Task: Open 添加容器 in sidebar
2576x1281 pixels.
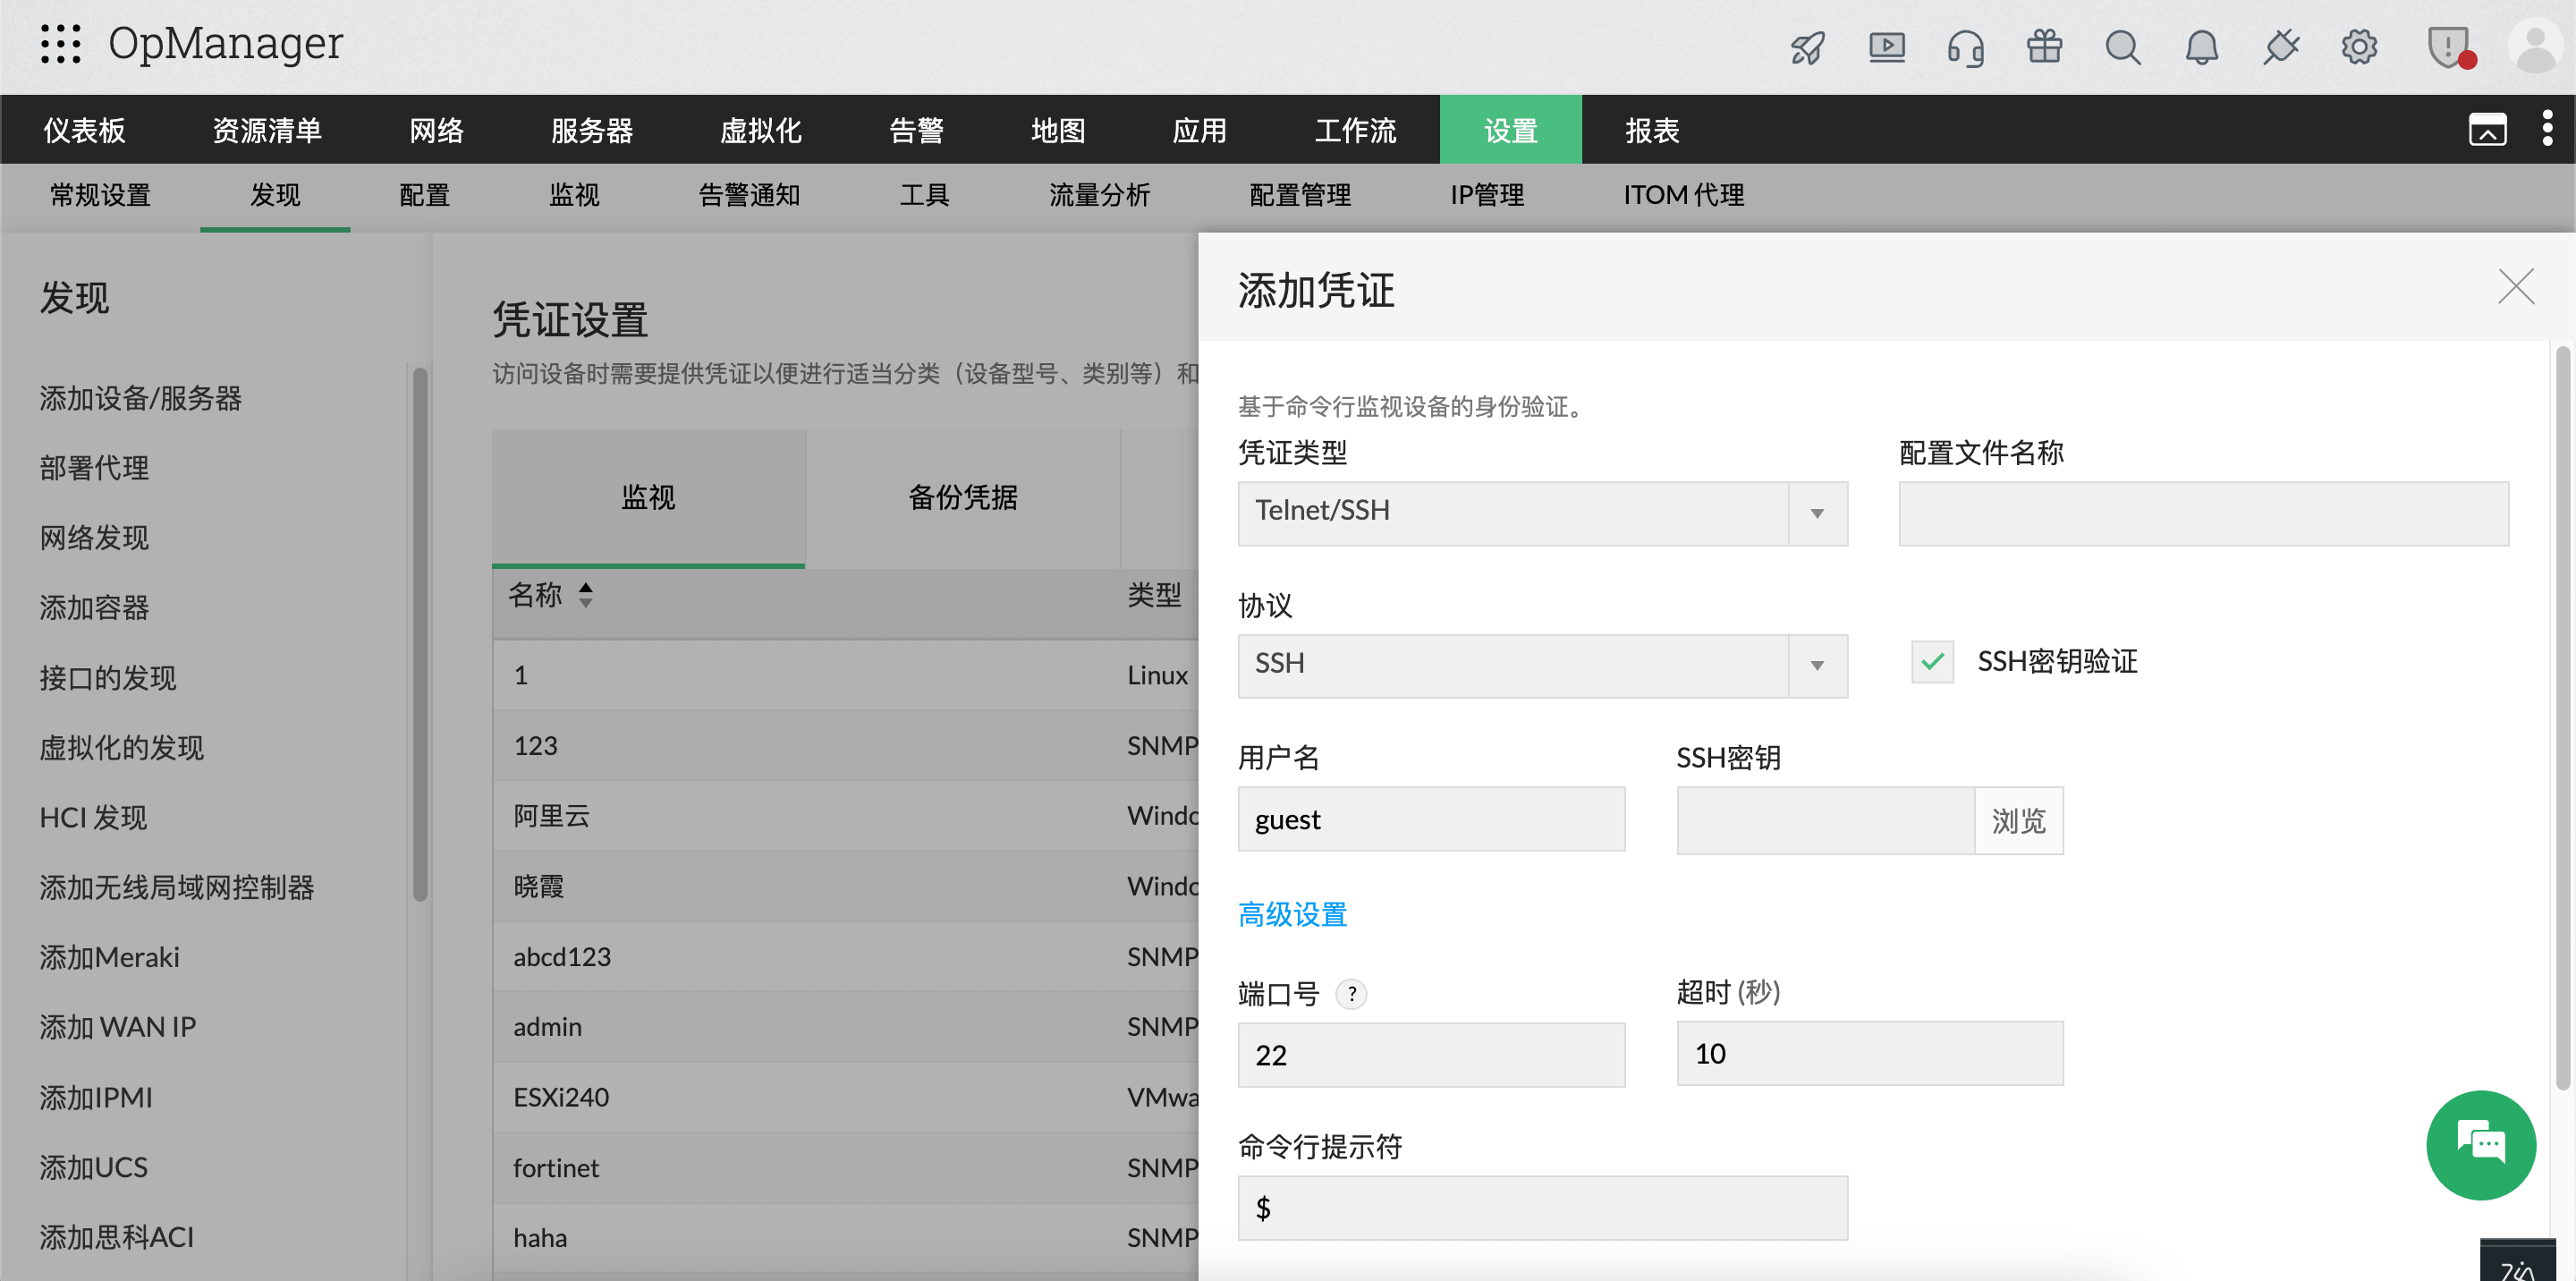Action: [x=94, y=608]
